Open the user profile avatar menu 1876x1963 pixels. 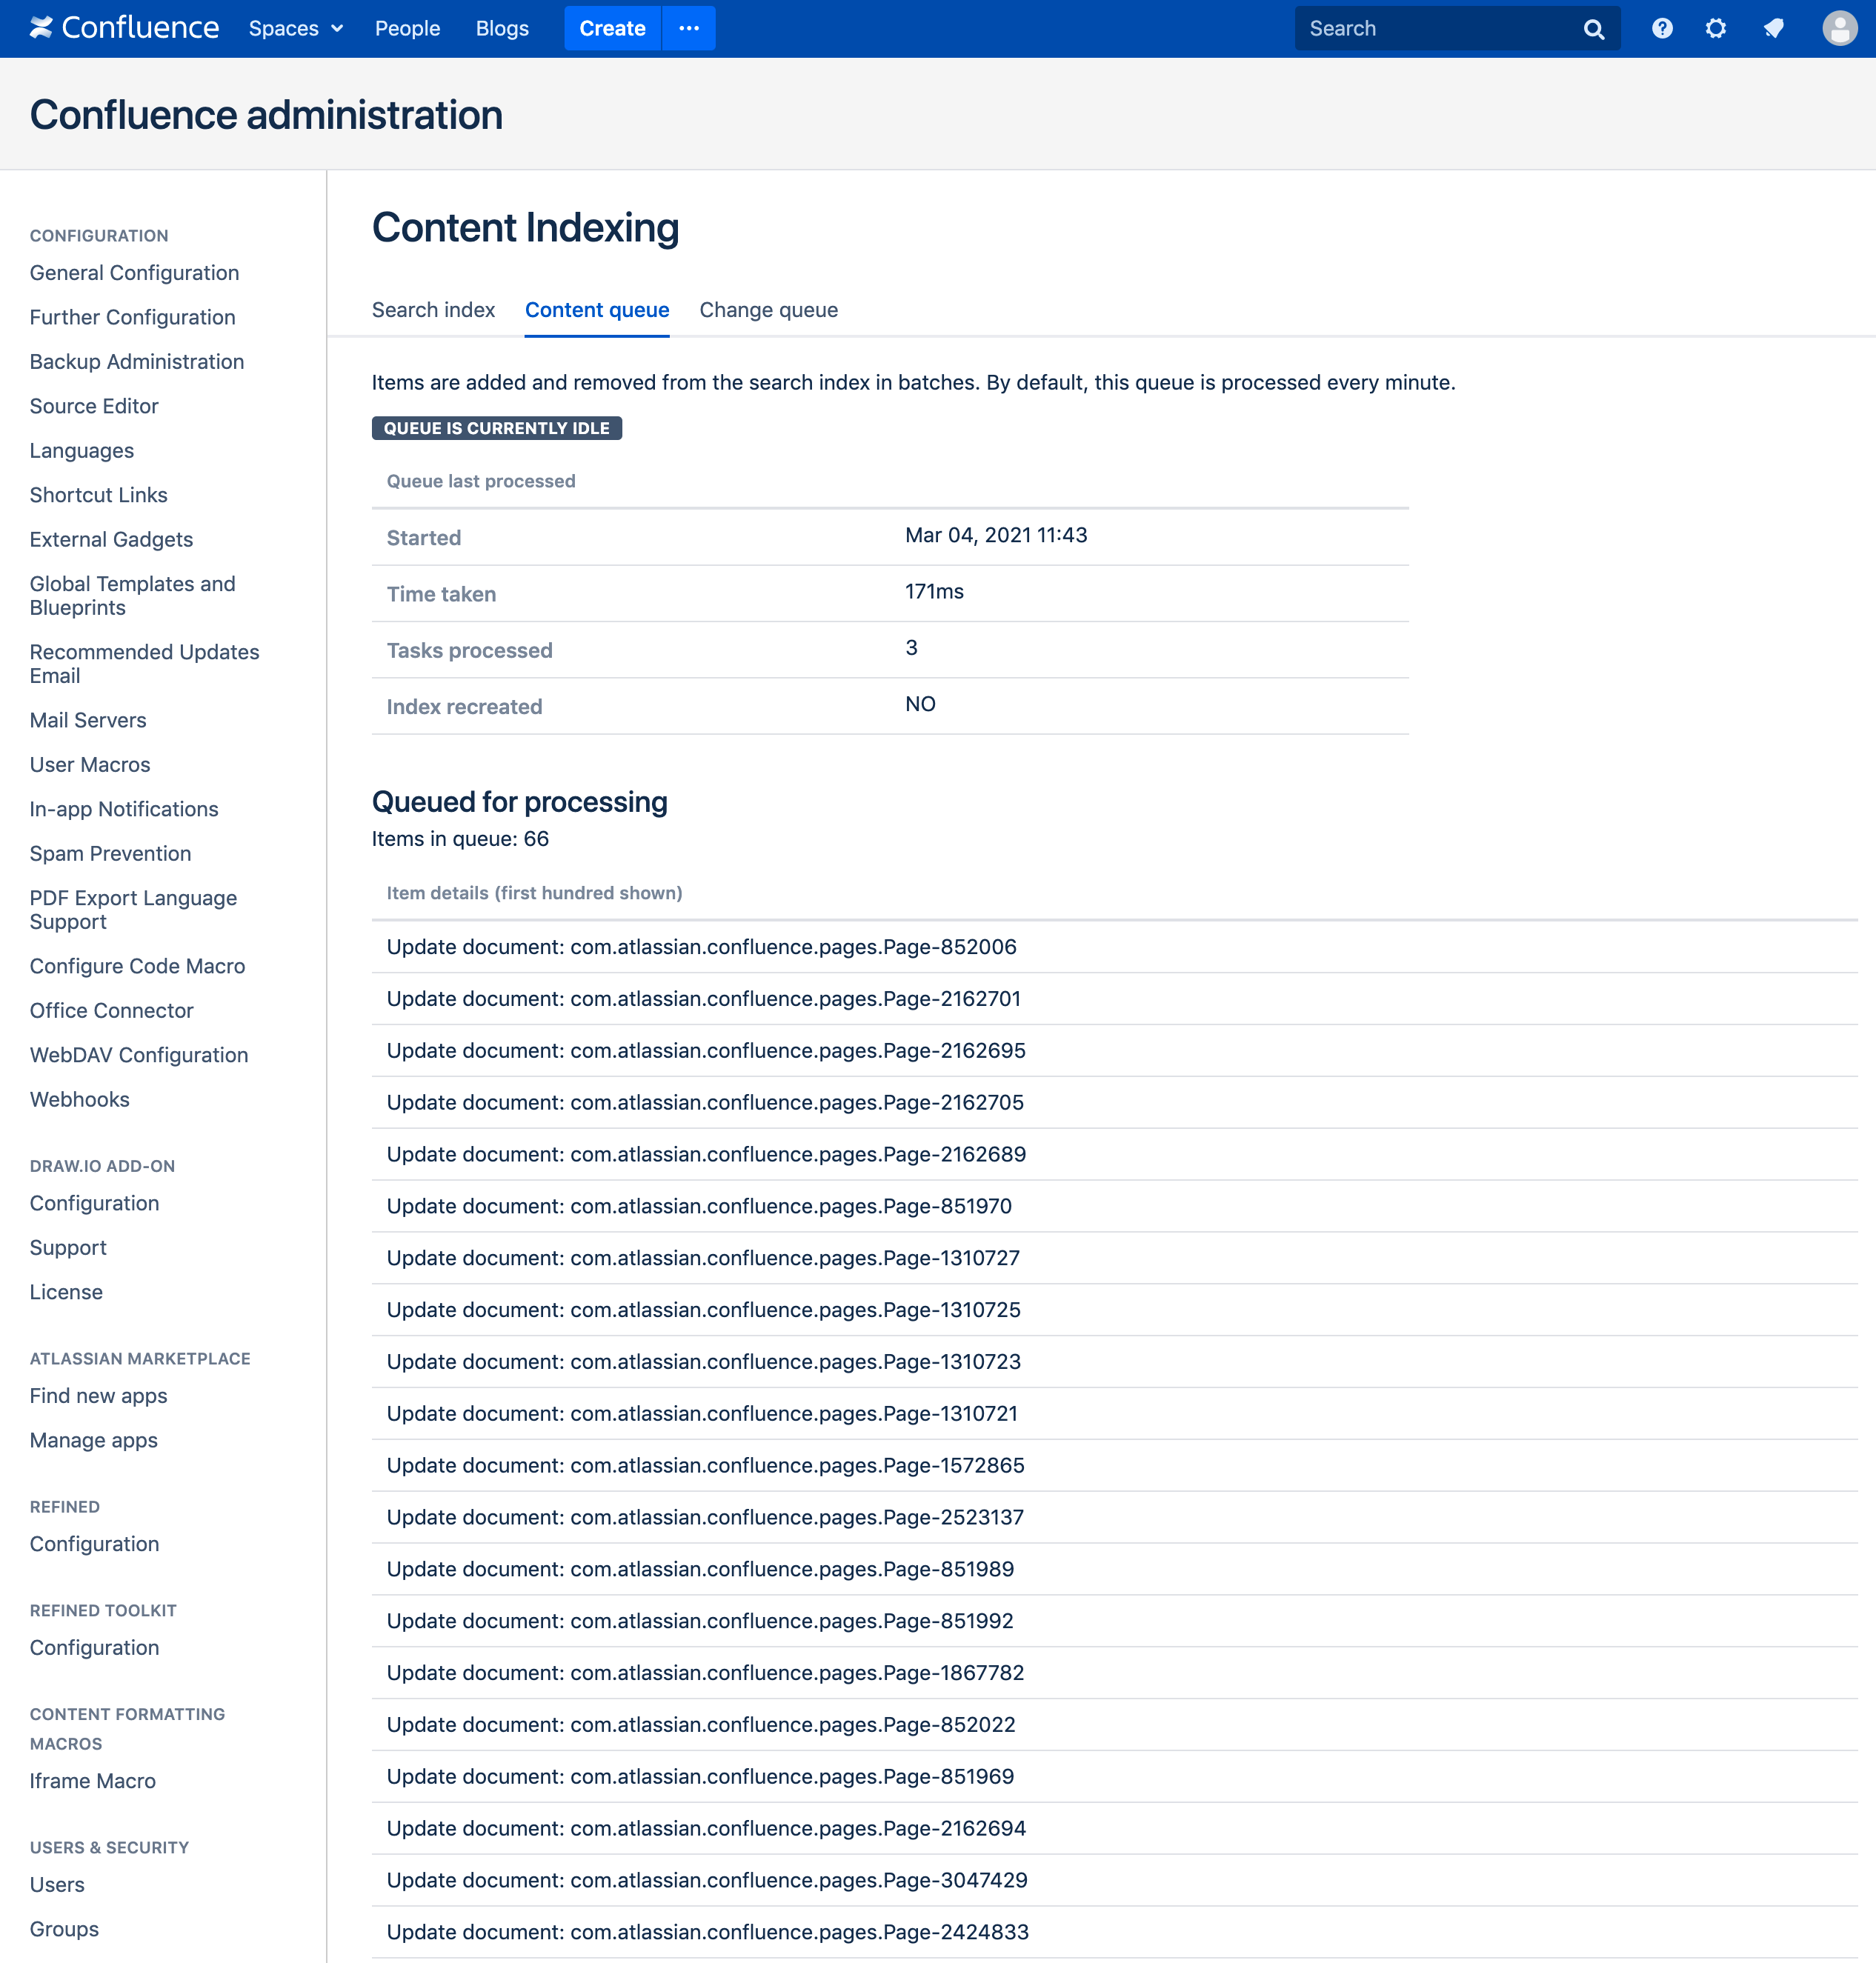pyautogui.click(x=1838, y=28)
